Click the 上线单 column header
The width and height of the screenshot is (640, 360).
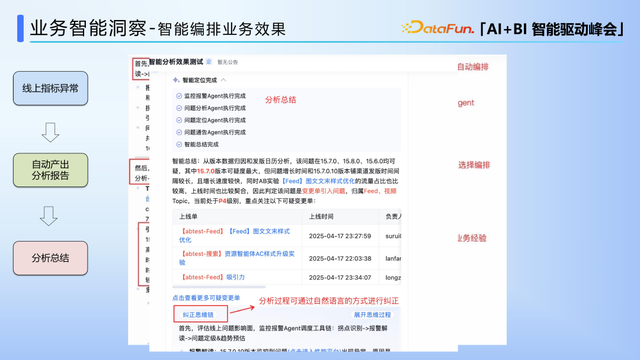188,216
